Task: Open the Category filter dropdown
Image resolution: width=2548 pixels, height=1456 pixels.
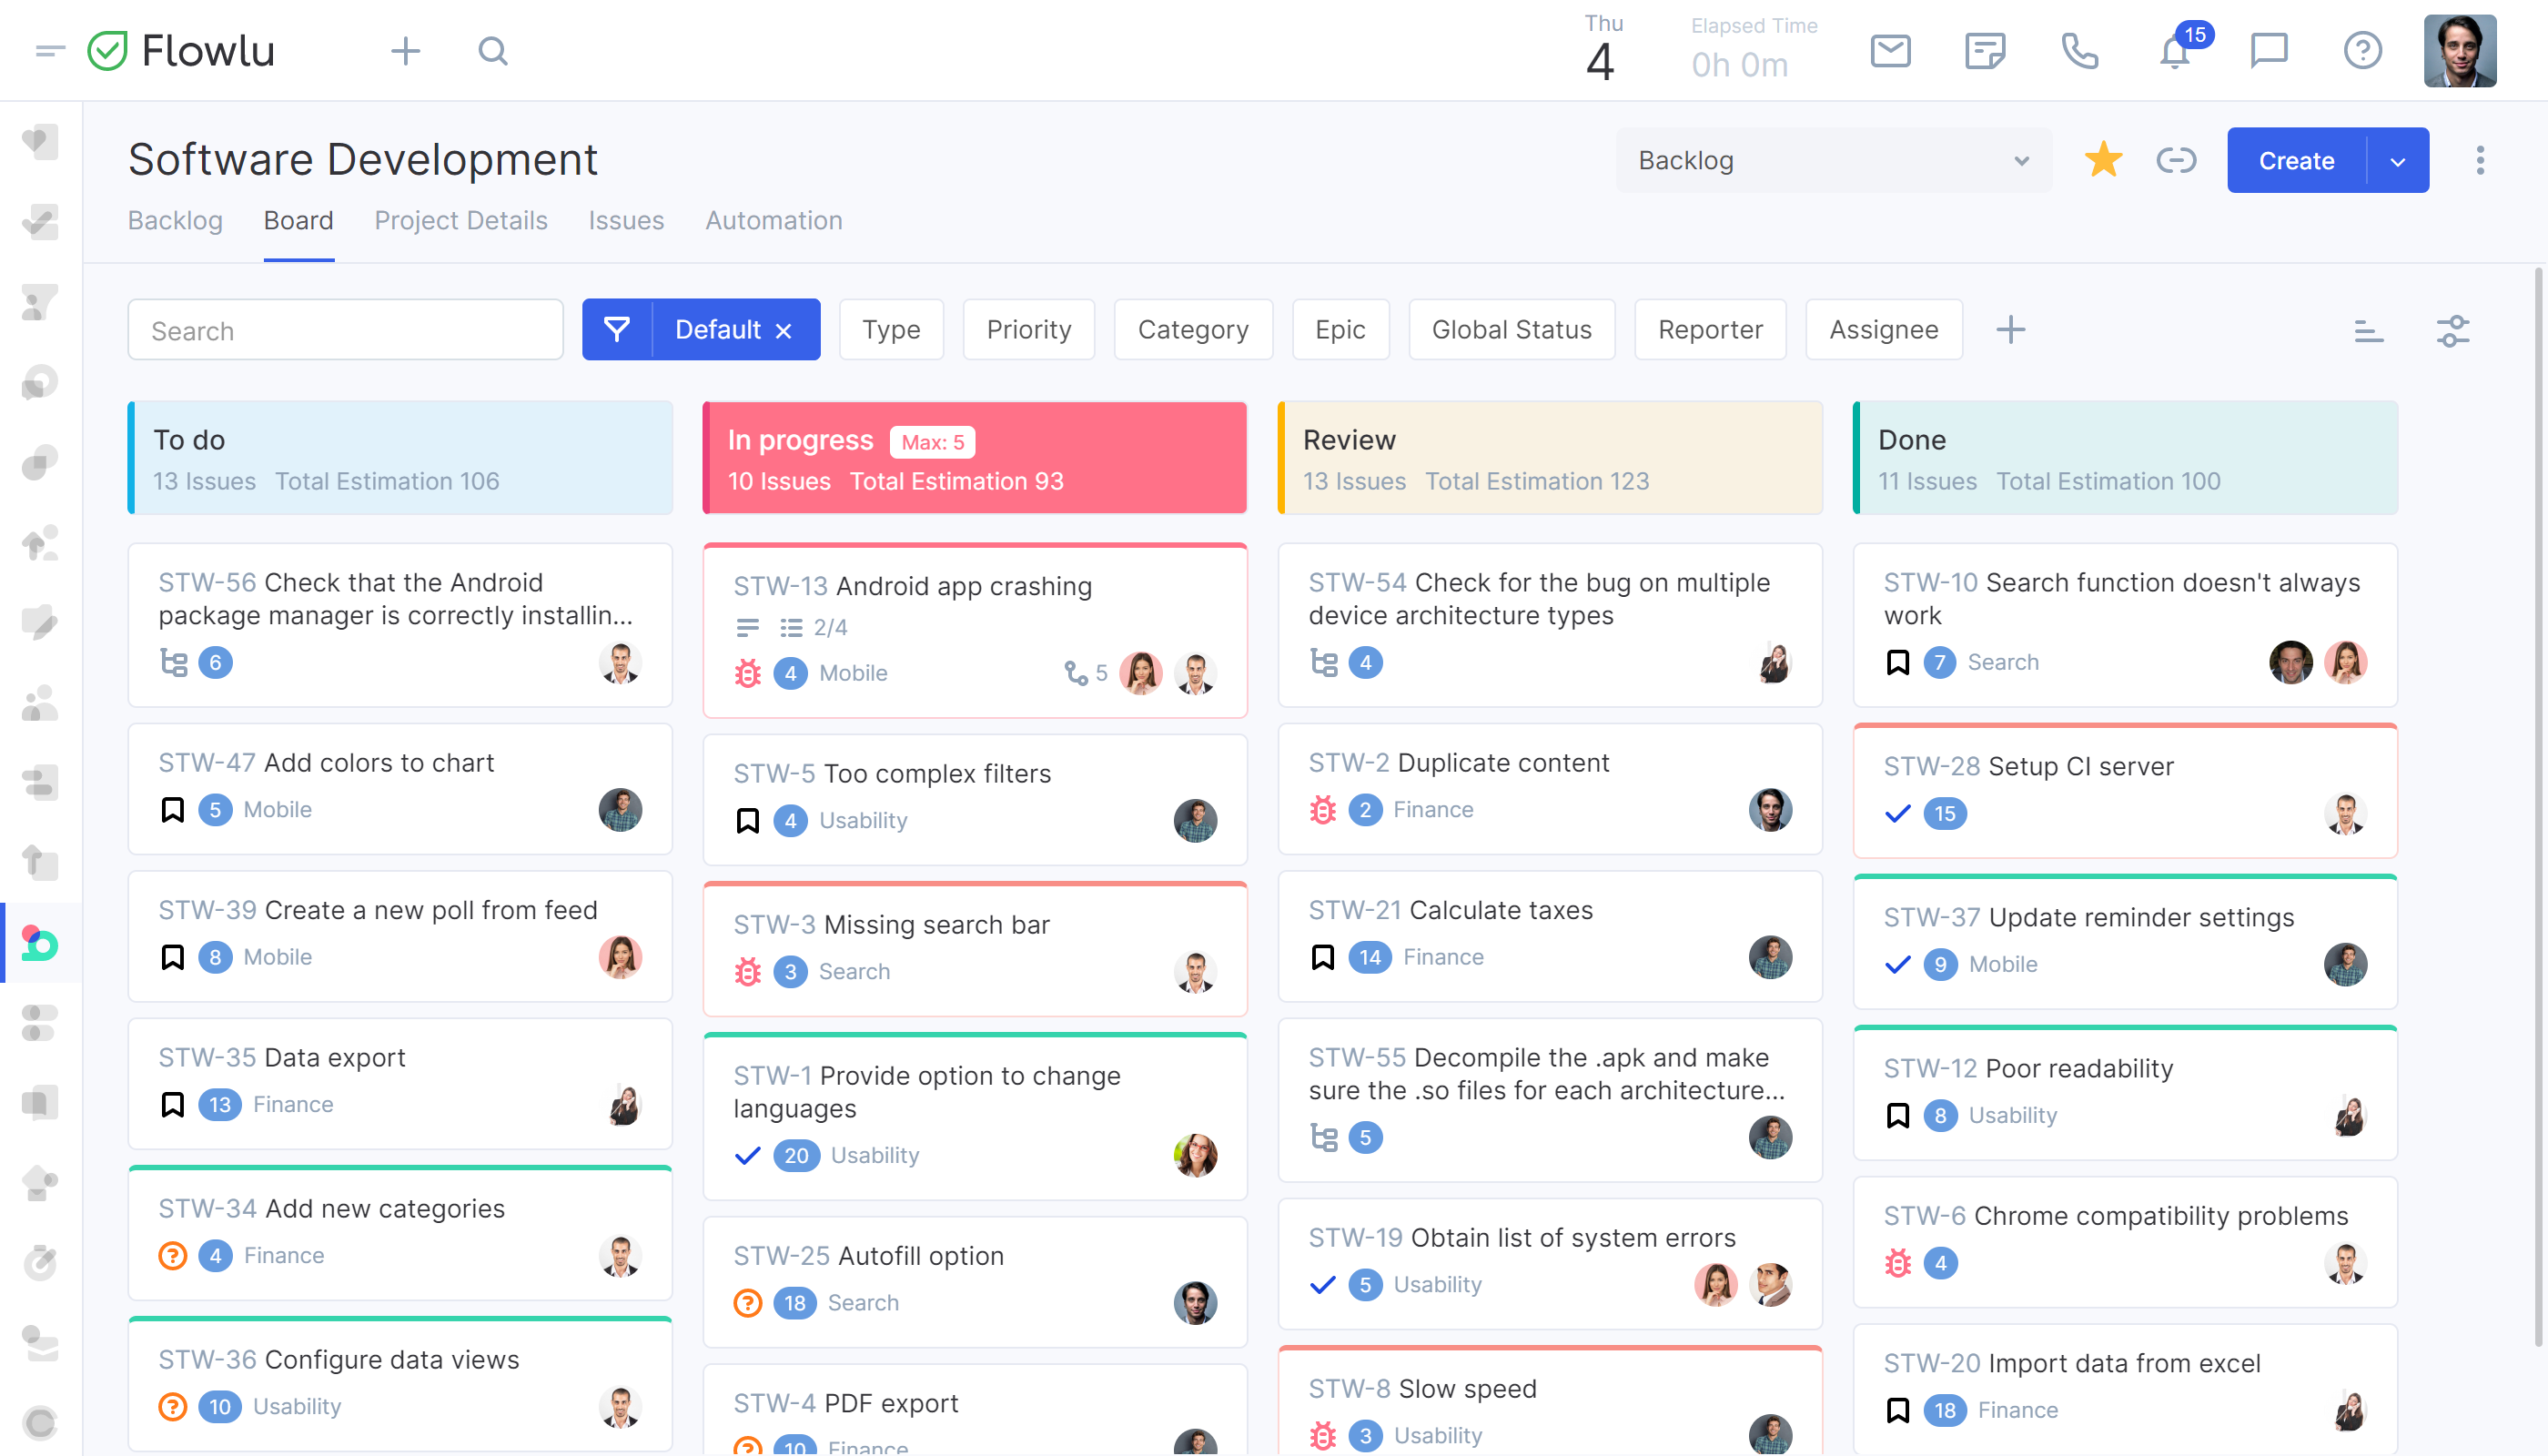Action: (1193, 329)
